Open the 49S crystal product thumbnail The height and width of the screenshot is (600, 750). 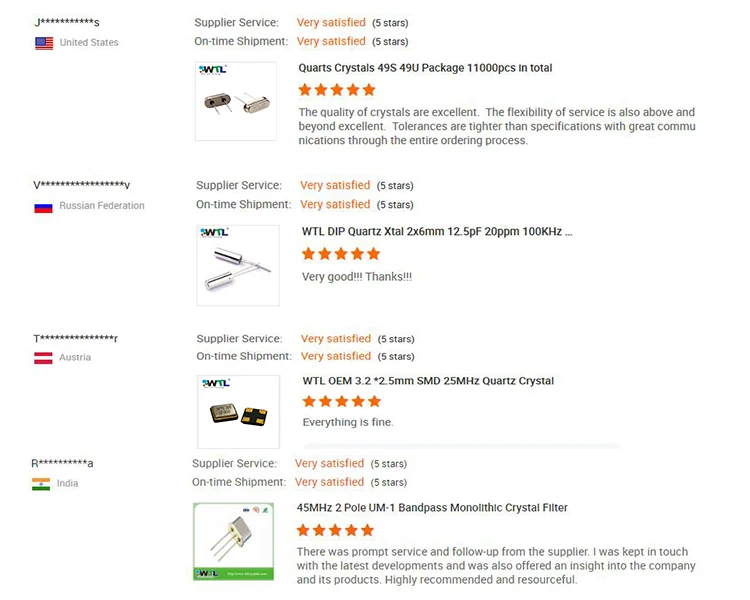click(x=236, y=101)
